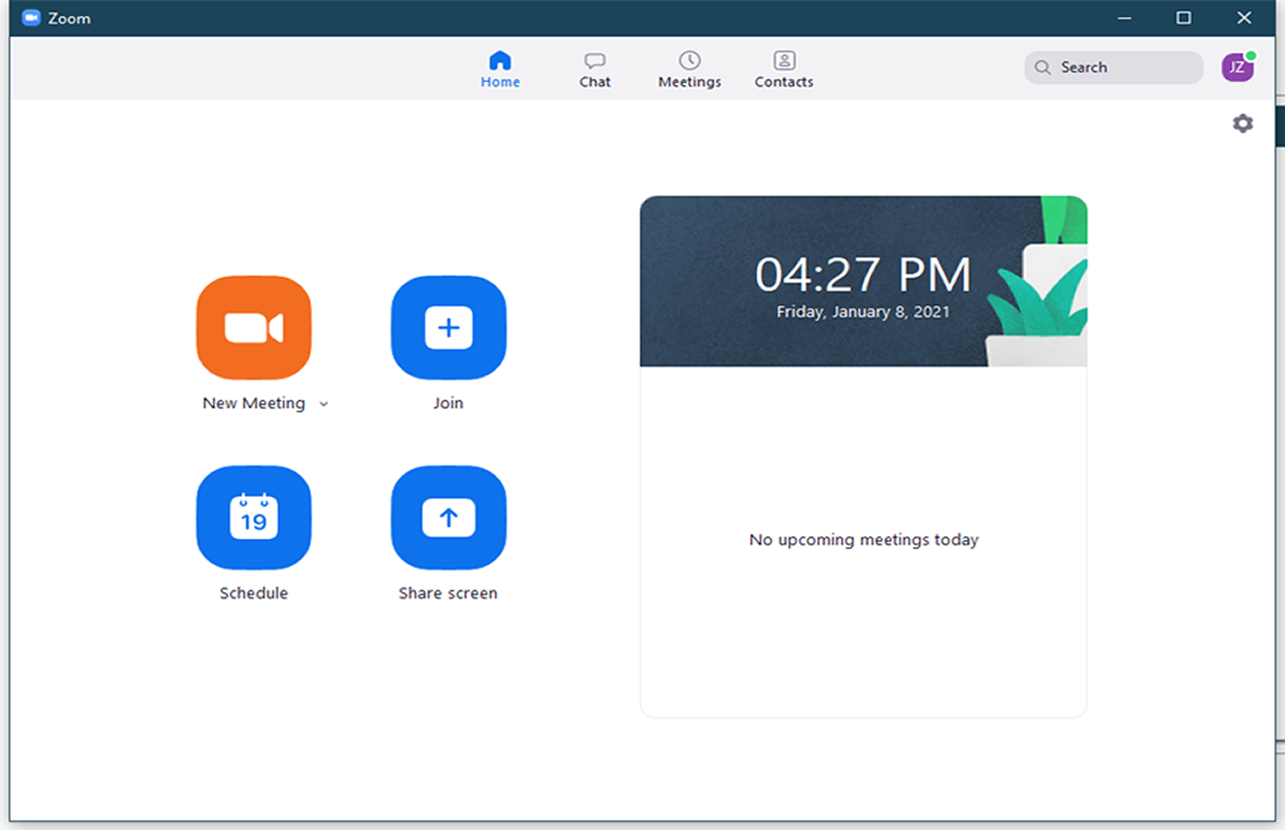Switch to the Chat tab

(x=595, y=70)
